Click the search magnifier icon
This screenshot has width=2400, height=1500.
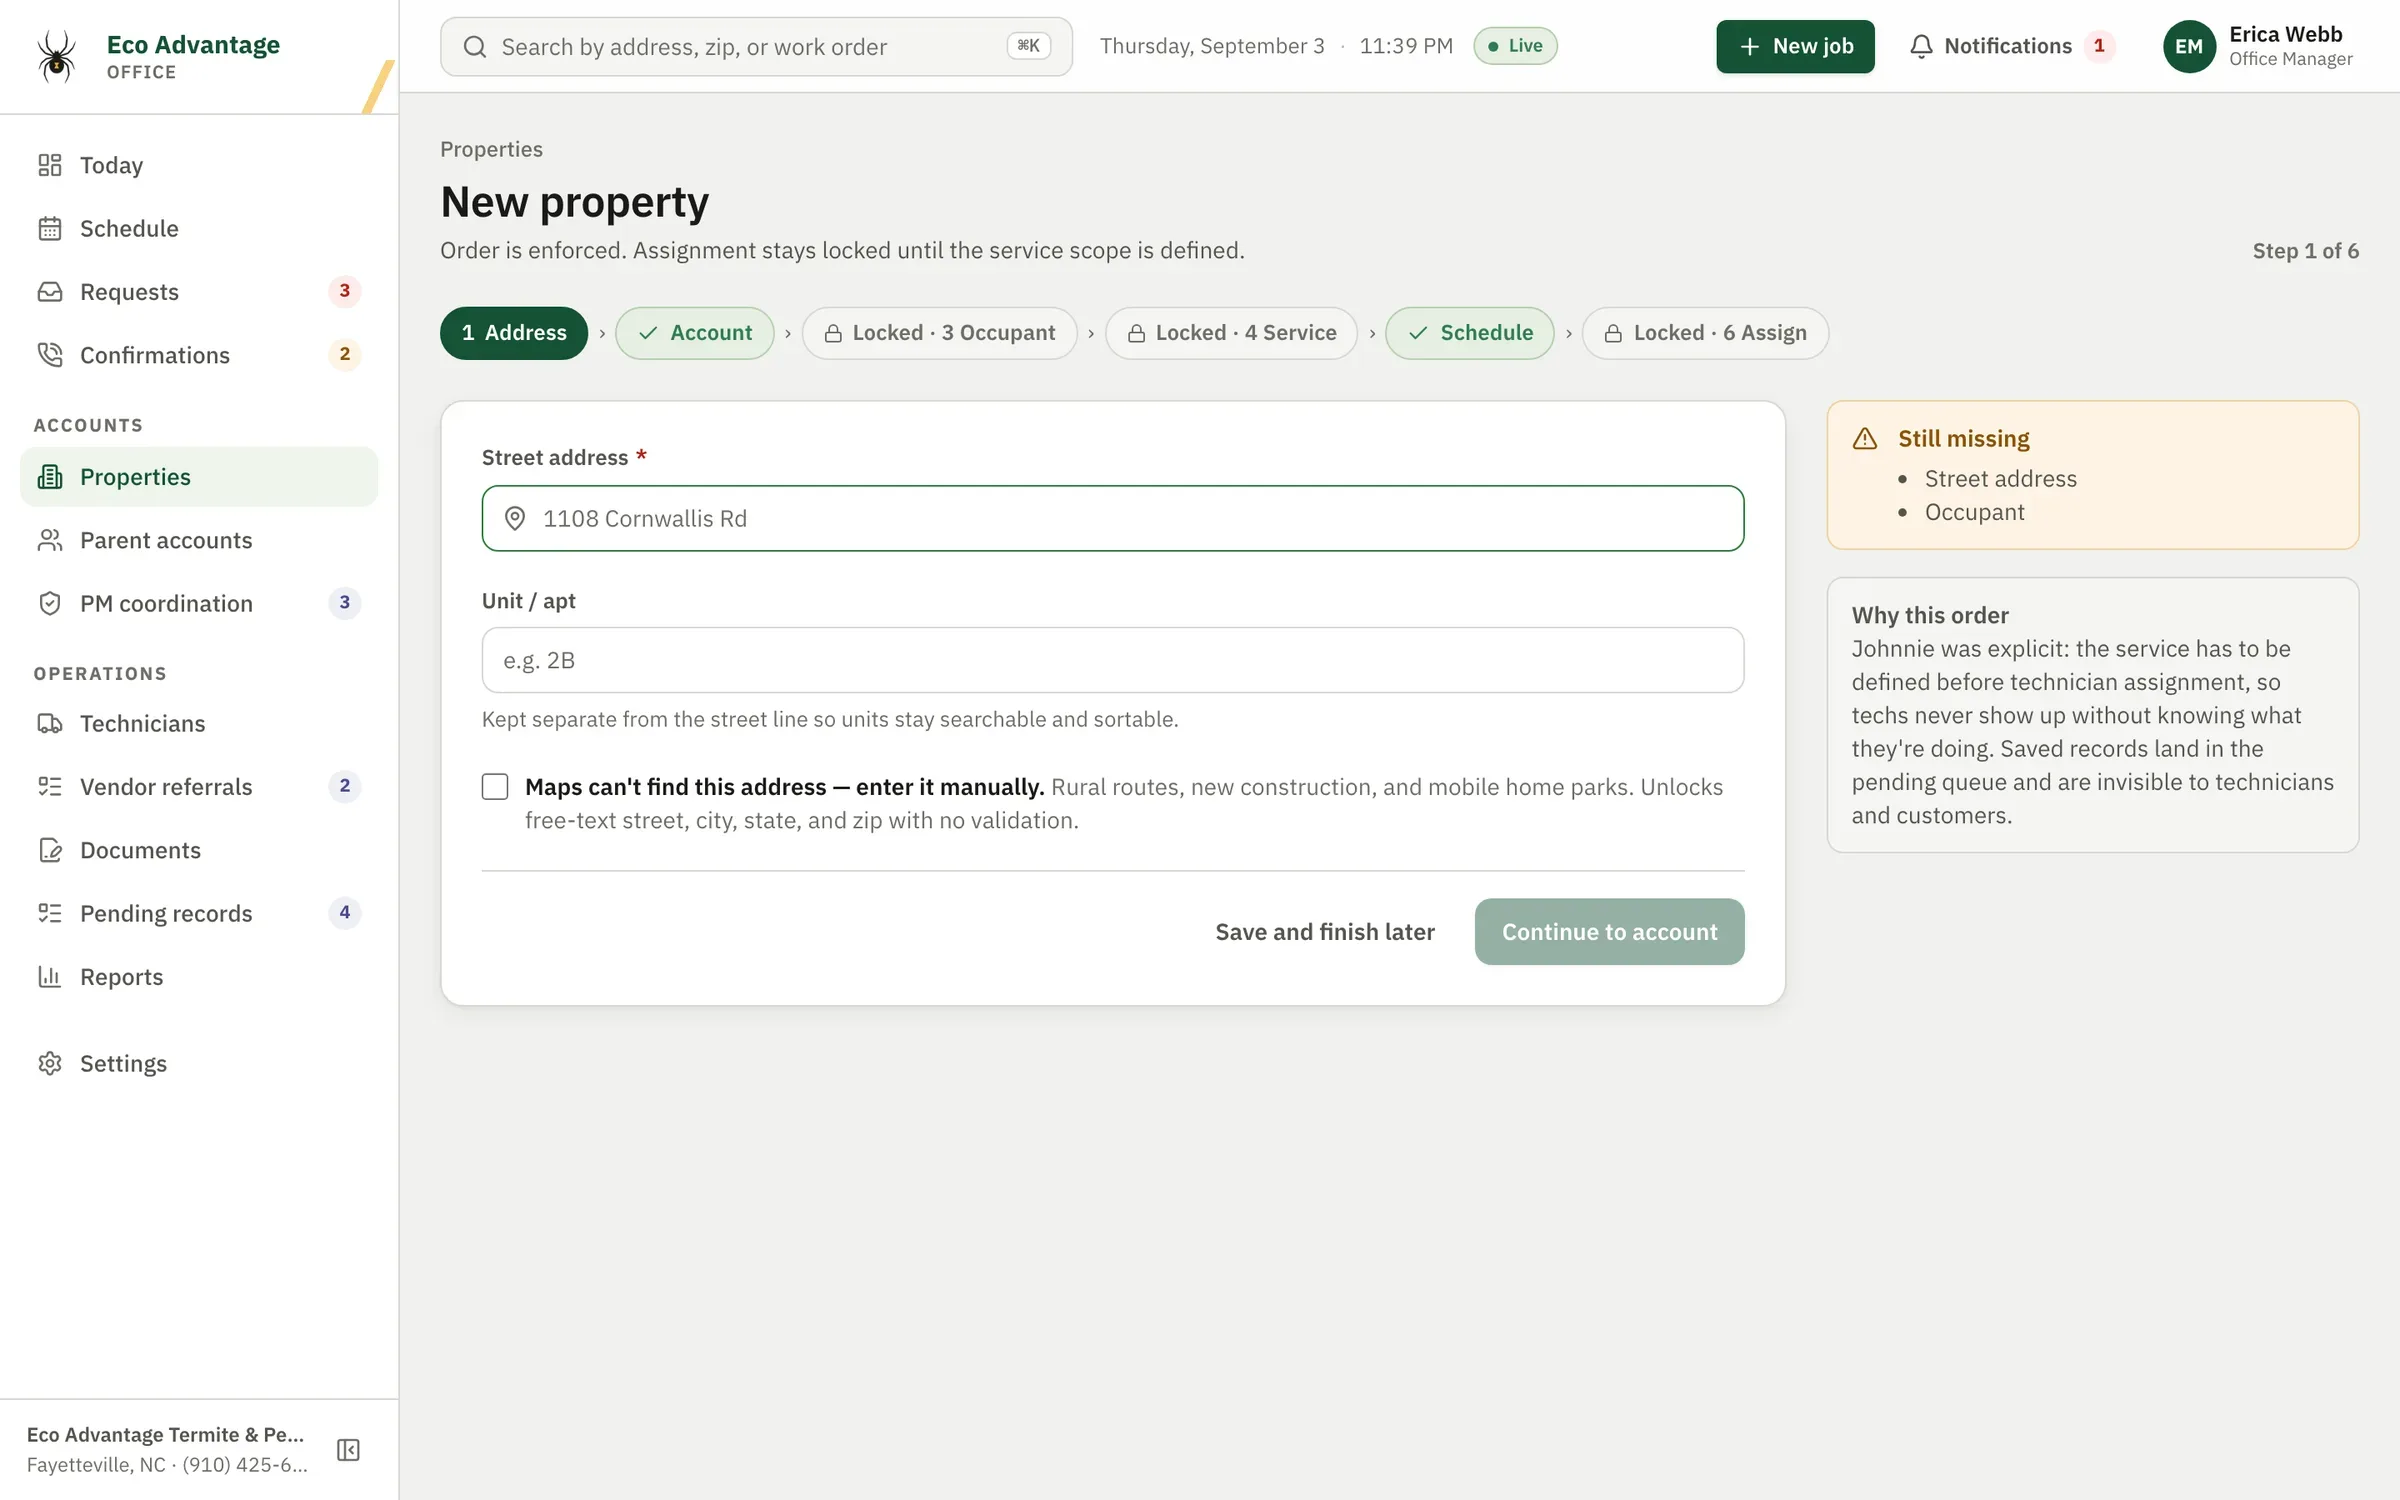(475, 47)
